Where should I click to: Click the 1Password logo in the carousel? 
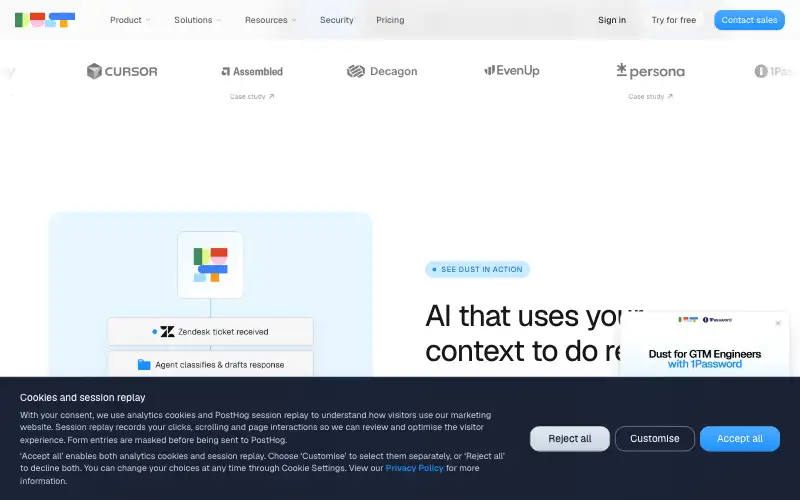click(x=776, y=71)
